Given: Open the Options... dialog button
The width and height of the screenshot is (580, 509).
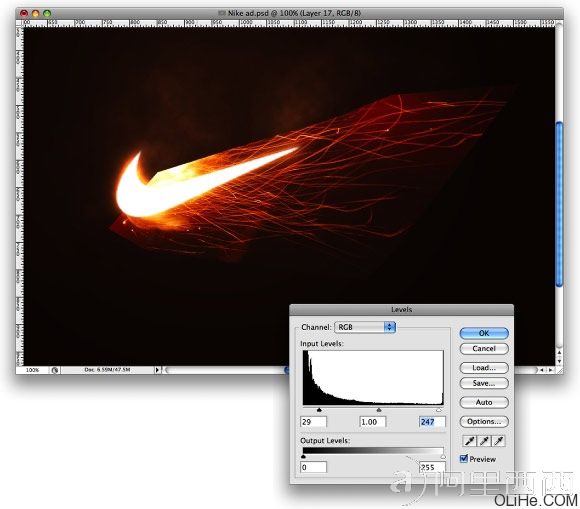Looking at the screenshot, I should click(x=484, y=421).
